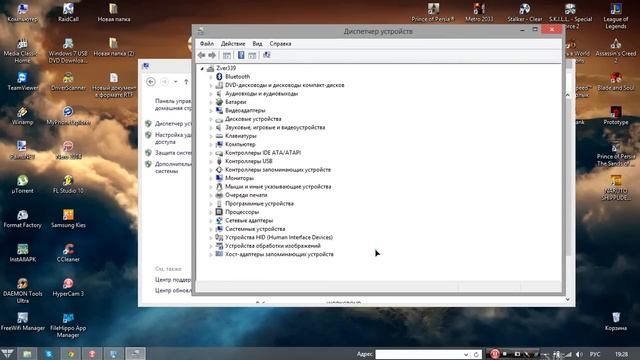Open Защита системы link in System window
This screenshot has height=360, width=640.
173,153
